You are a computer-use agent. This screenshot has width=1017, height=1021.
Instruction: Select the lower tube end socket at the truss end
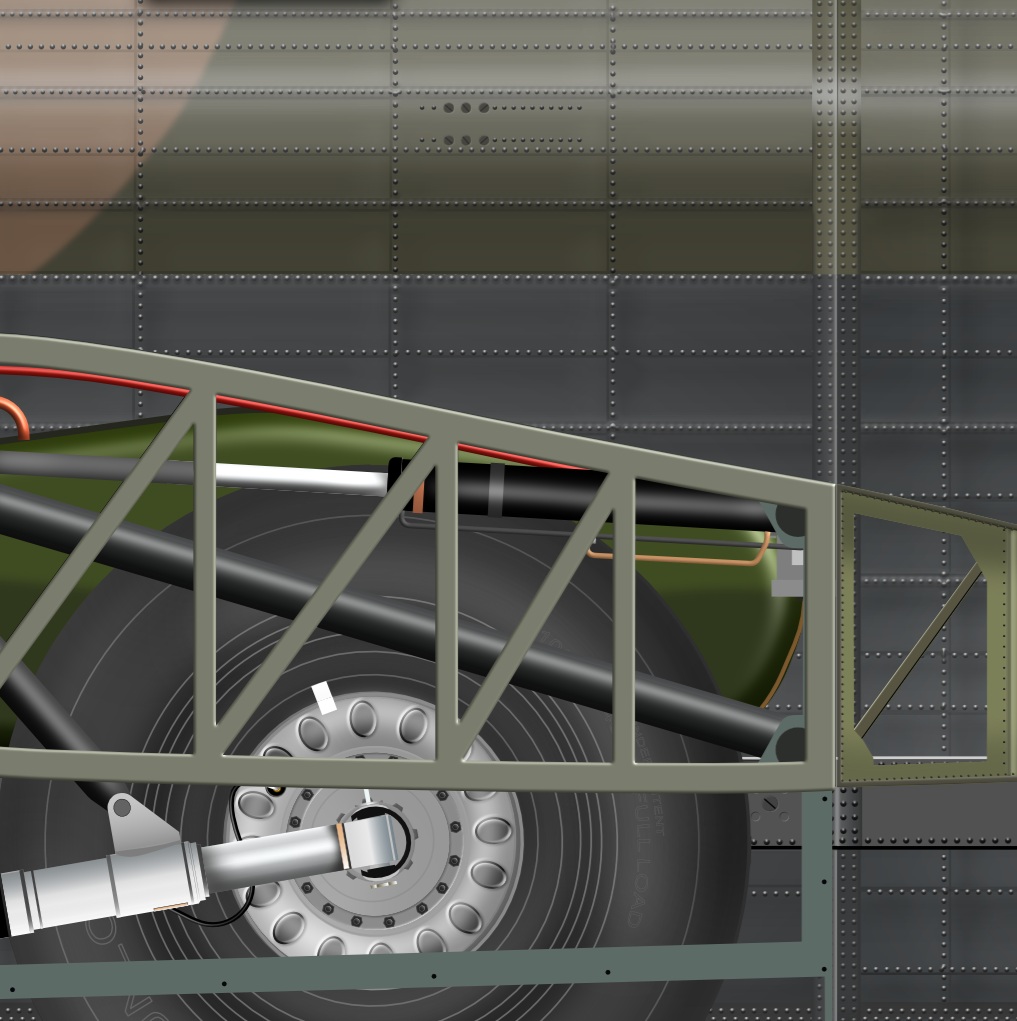pos(788,742)
